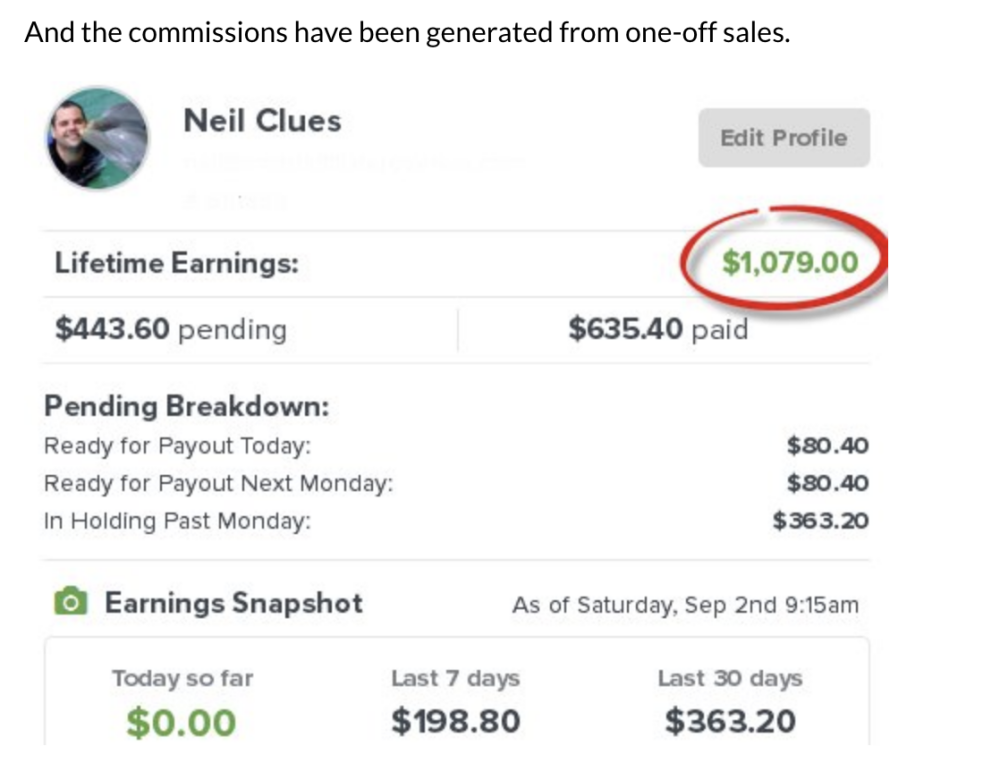The image size is (1000, 780).
Task: Click Ready for Payout Today row
Action: point(456,445)
